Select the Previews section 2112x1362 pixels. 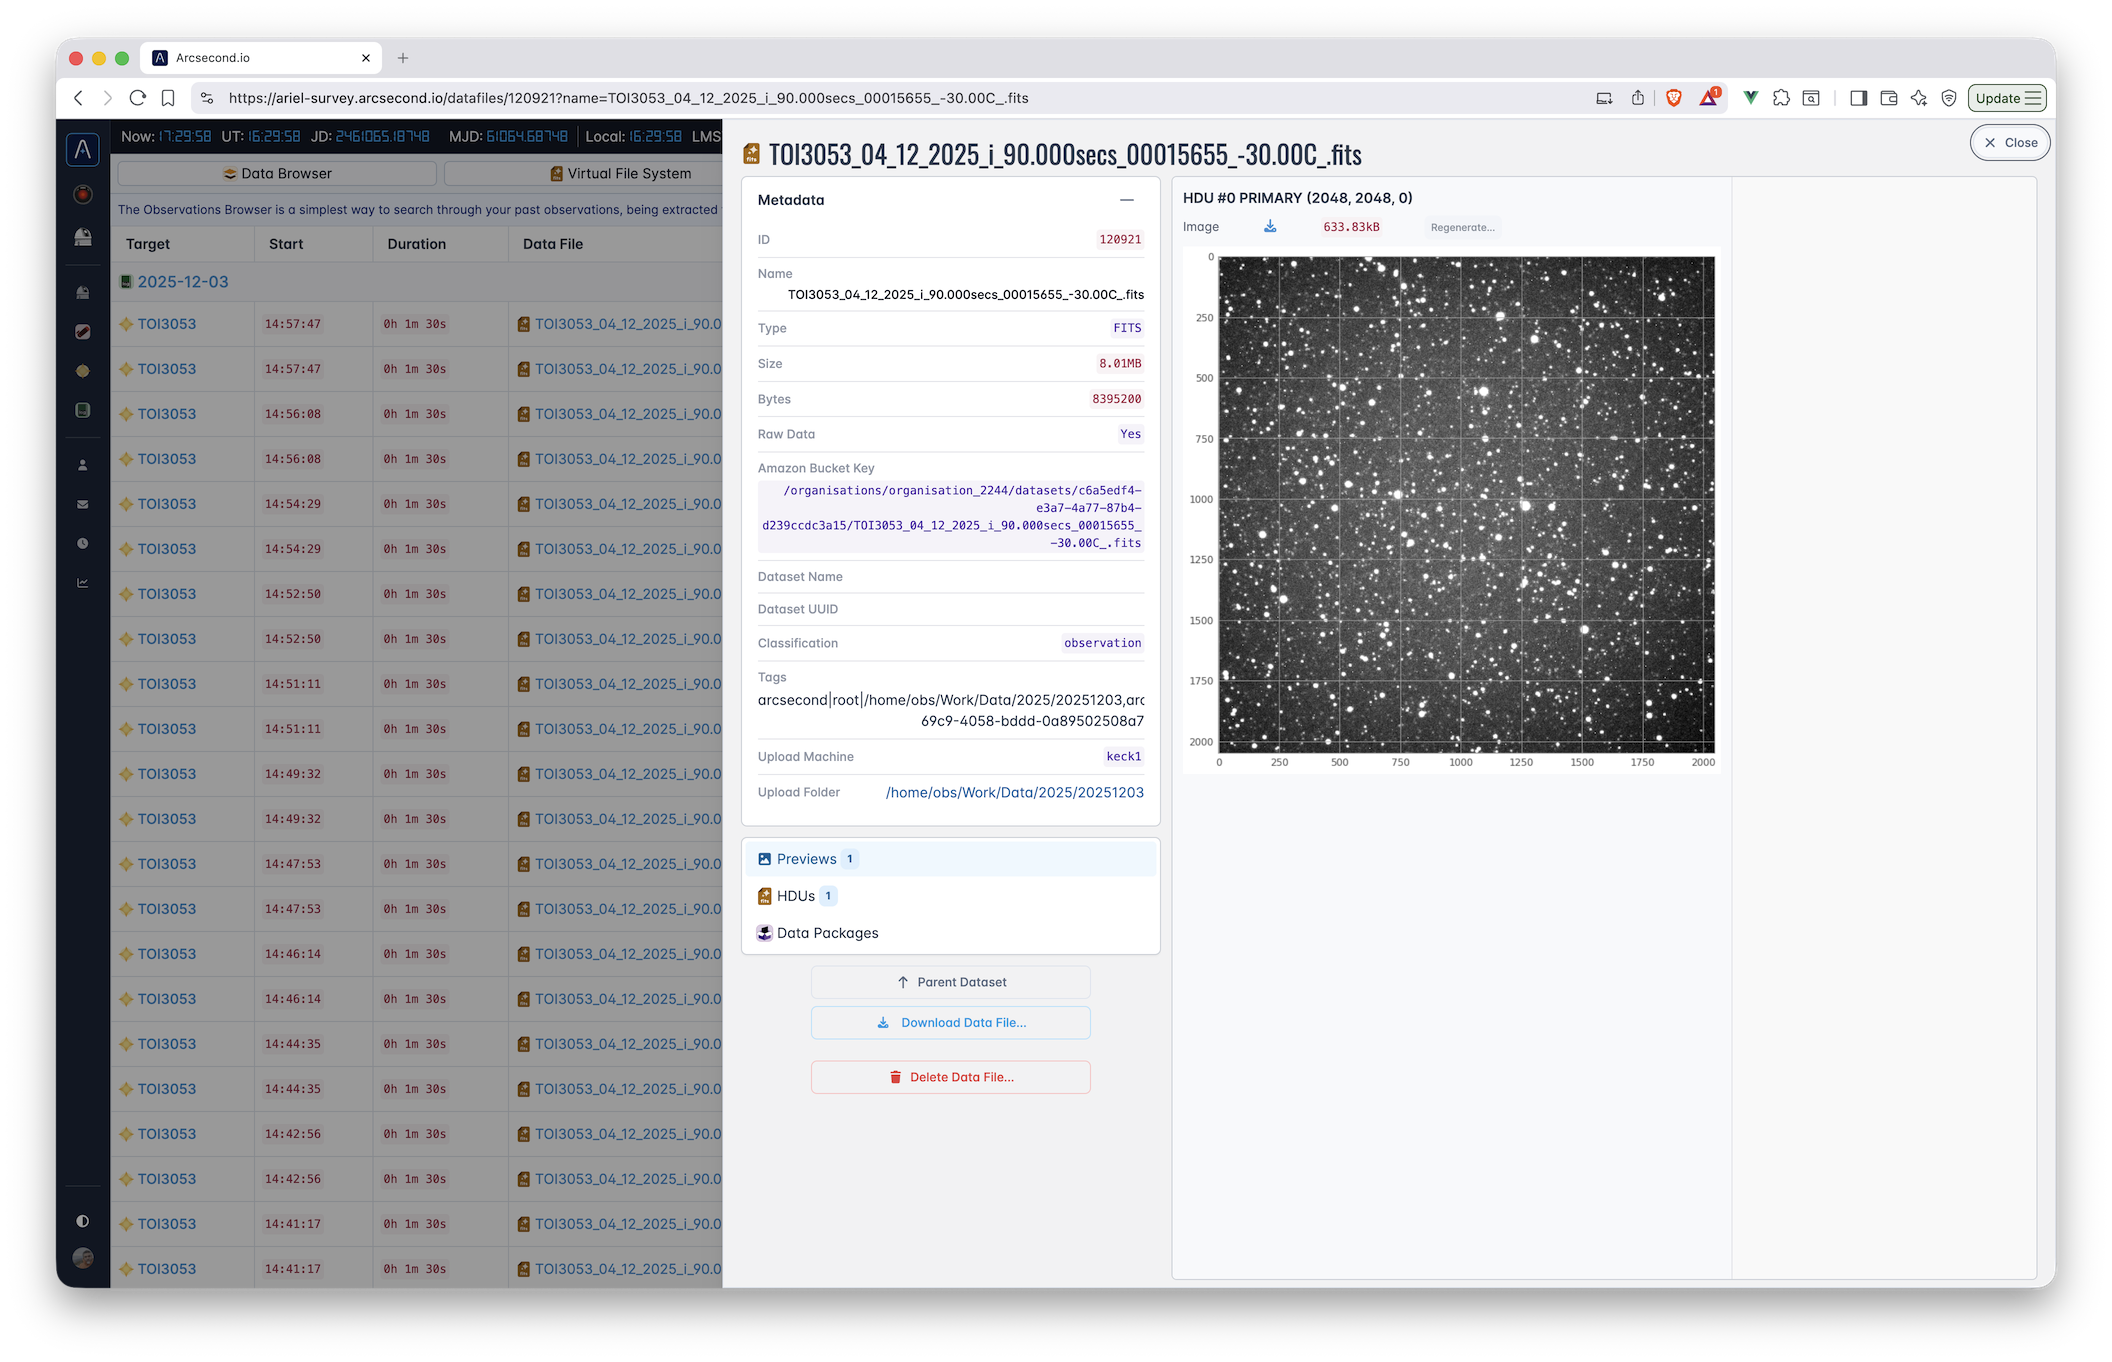point(950,859)
